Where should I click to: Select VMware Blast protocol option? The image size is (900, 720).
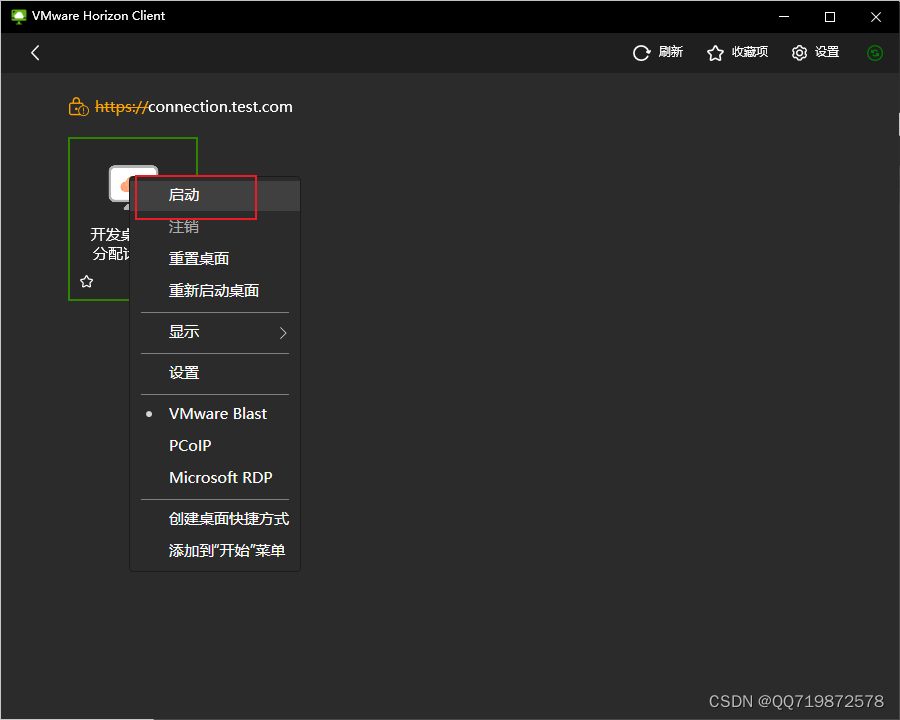(215, 414)
